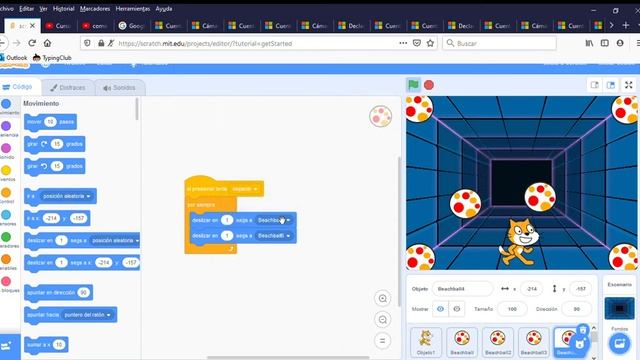This screenshot has height=360, width=640.
Task: Zoom in the code workspace
Action: coord(382,298)
